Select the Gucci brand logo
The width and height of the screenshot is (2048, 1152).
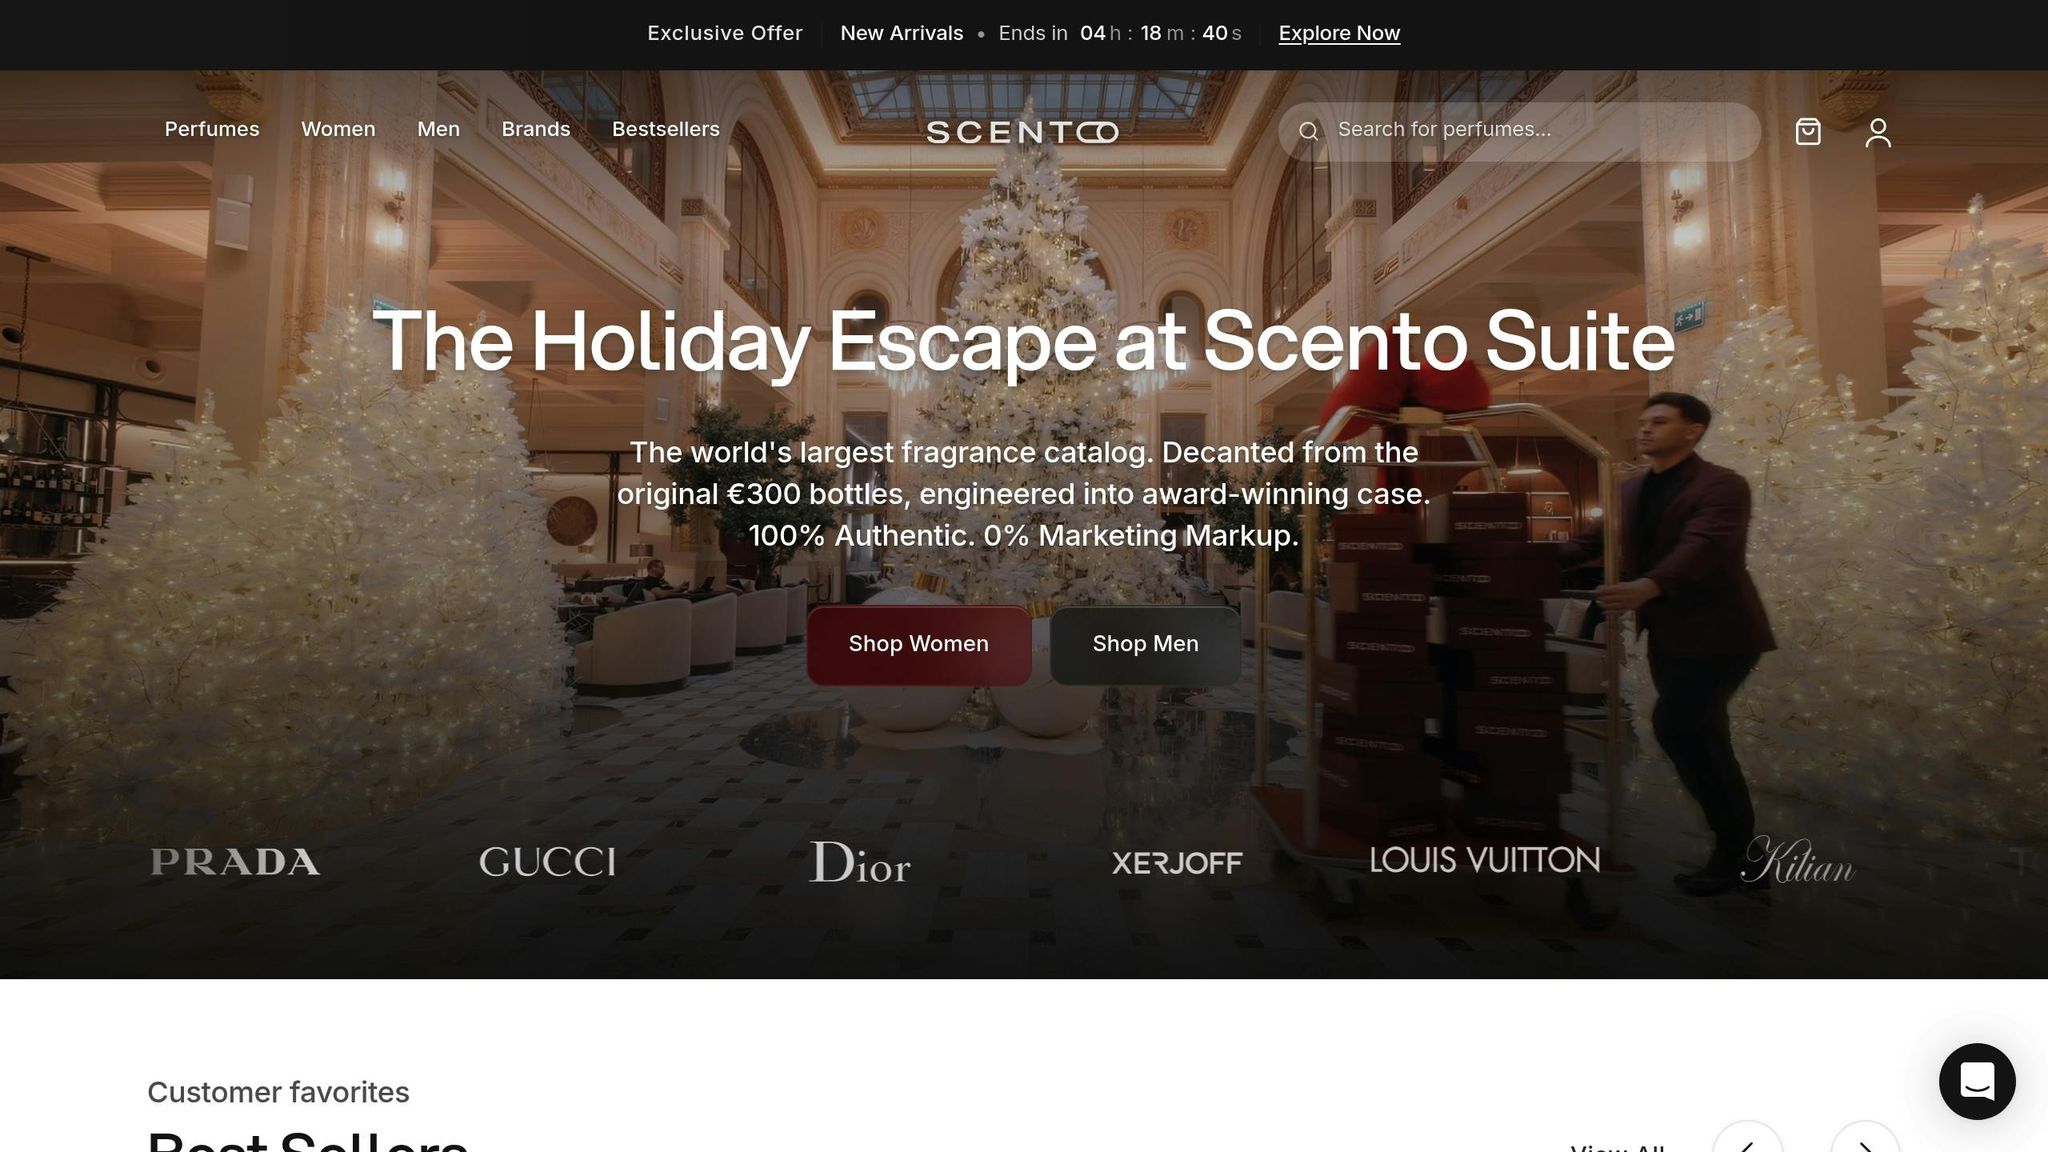pos(547,862)
